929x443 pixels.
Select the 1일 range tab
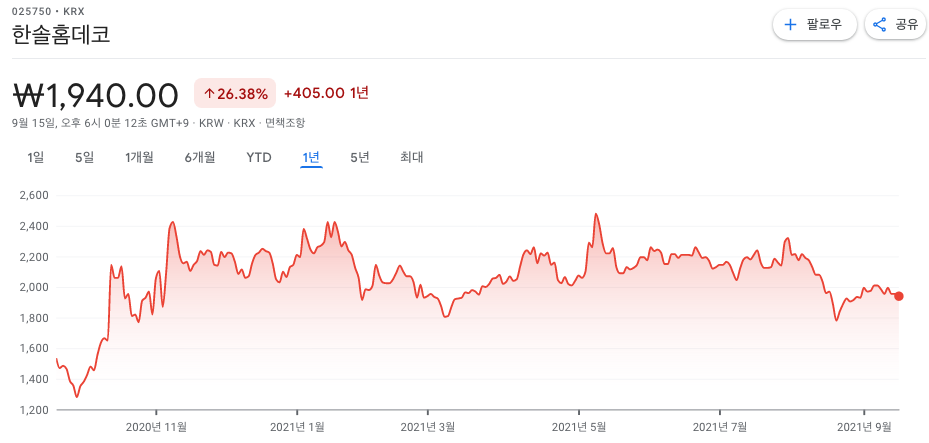click(36, 158)
